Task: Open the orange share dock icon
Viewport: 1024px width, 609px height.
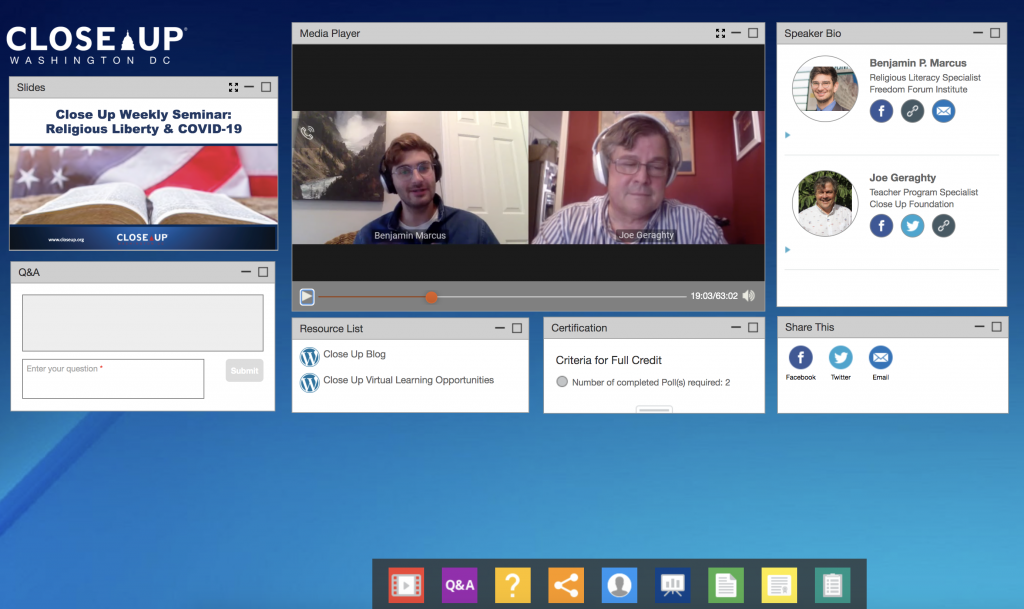Action: (x=566, y=585)
